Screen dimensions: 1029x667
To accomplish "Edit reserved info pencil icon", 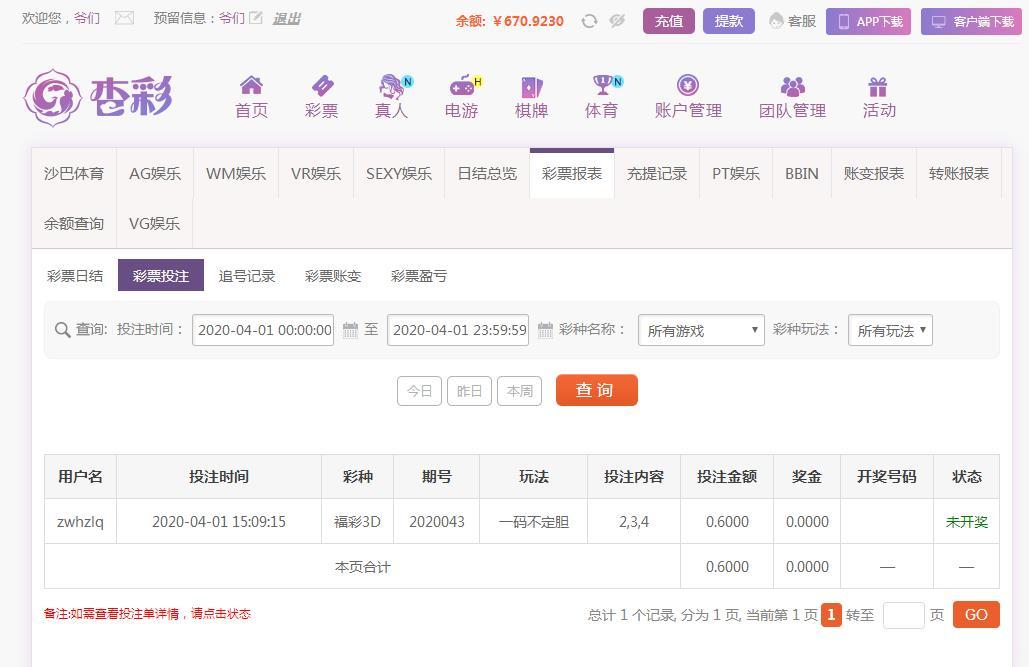I will pos(256,18).
